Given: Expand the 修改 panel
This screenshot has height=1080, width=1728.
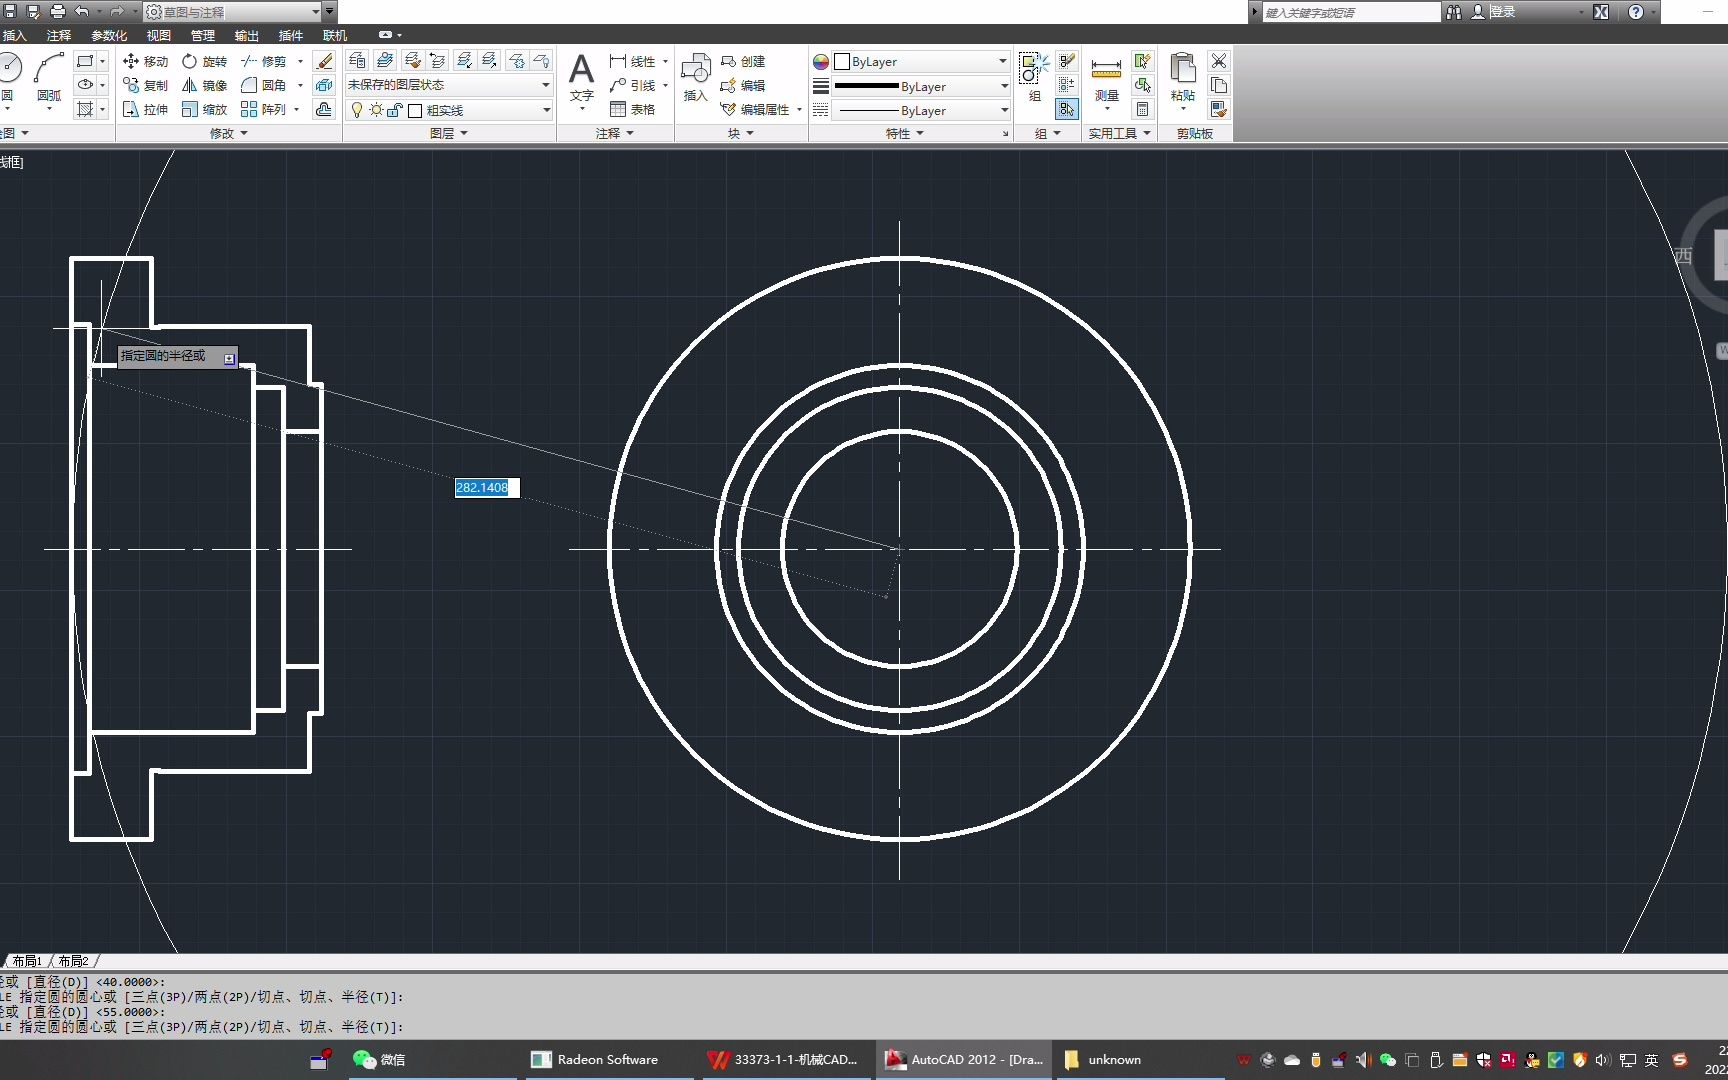Looking at the screenshot, I should 228,133.
